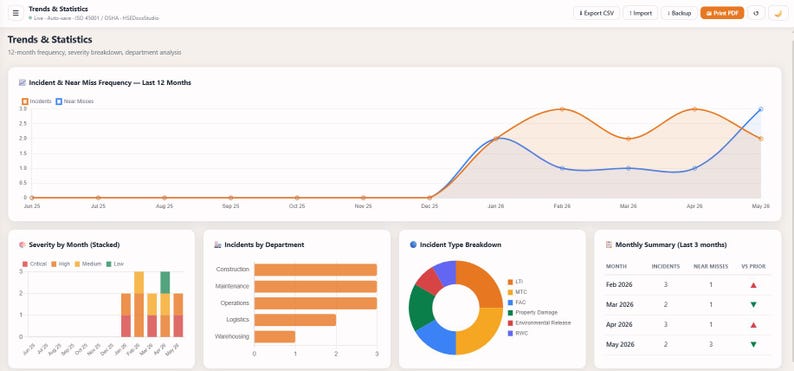Click the MONTH column header
The image size is (794, 371).
pos(616,266)
